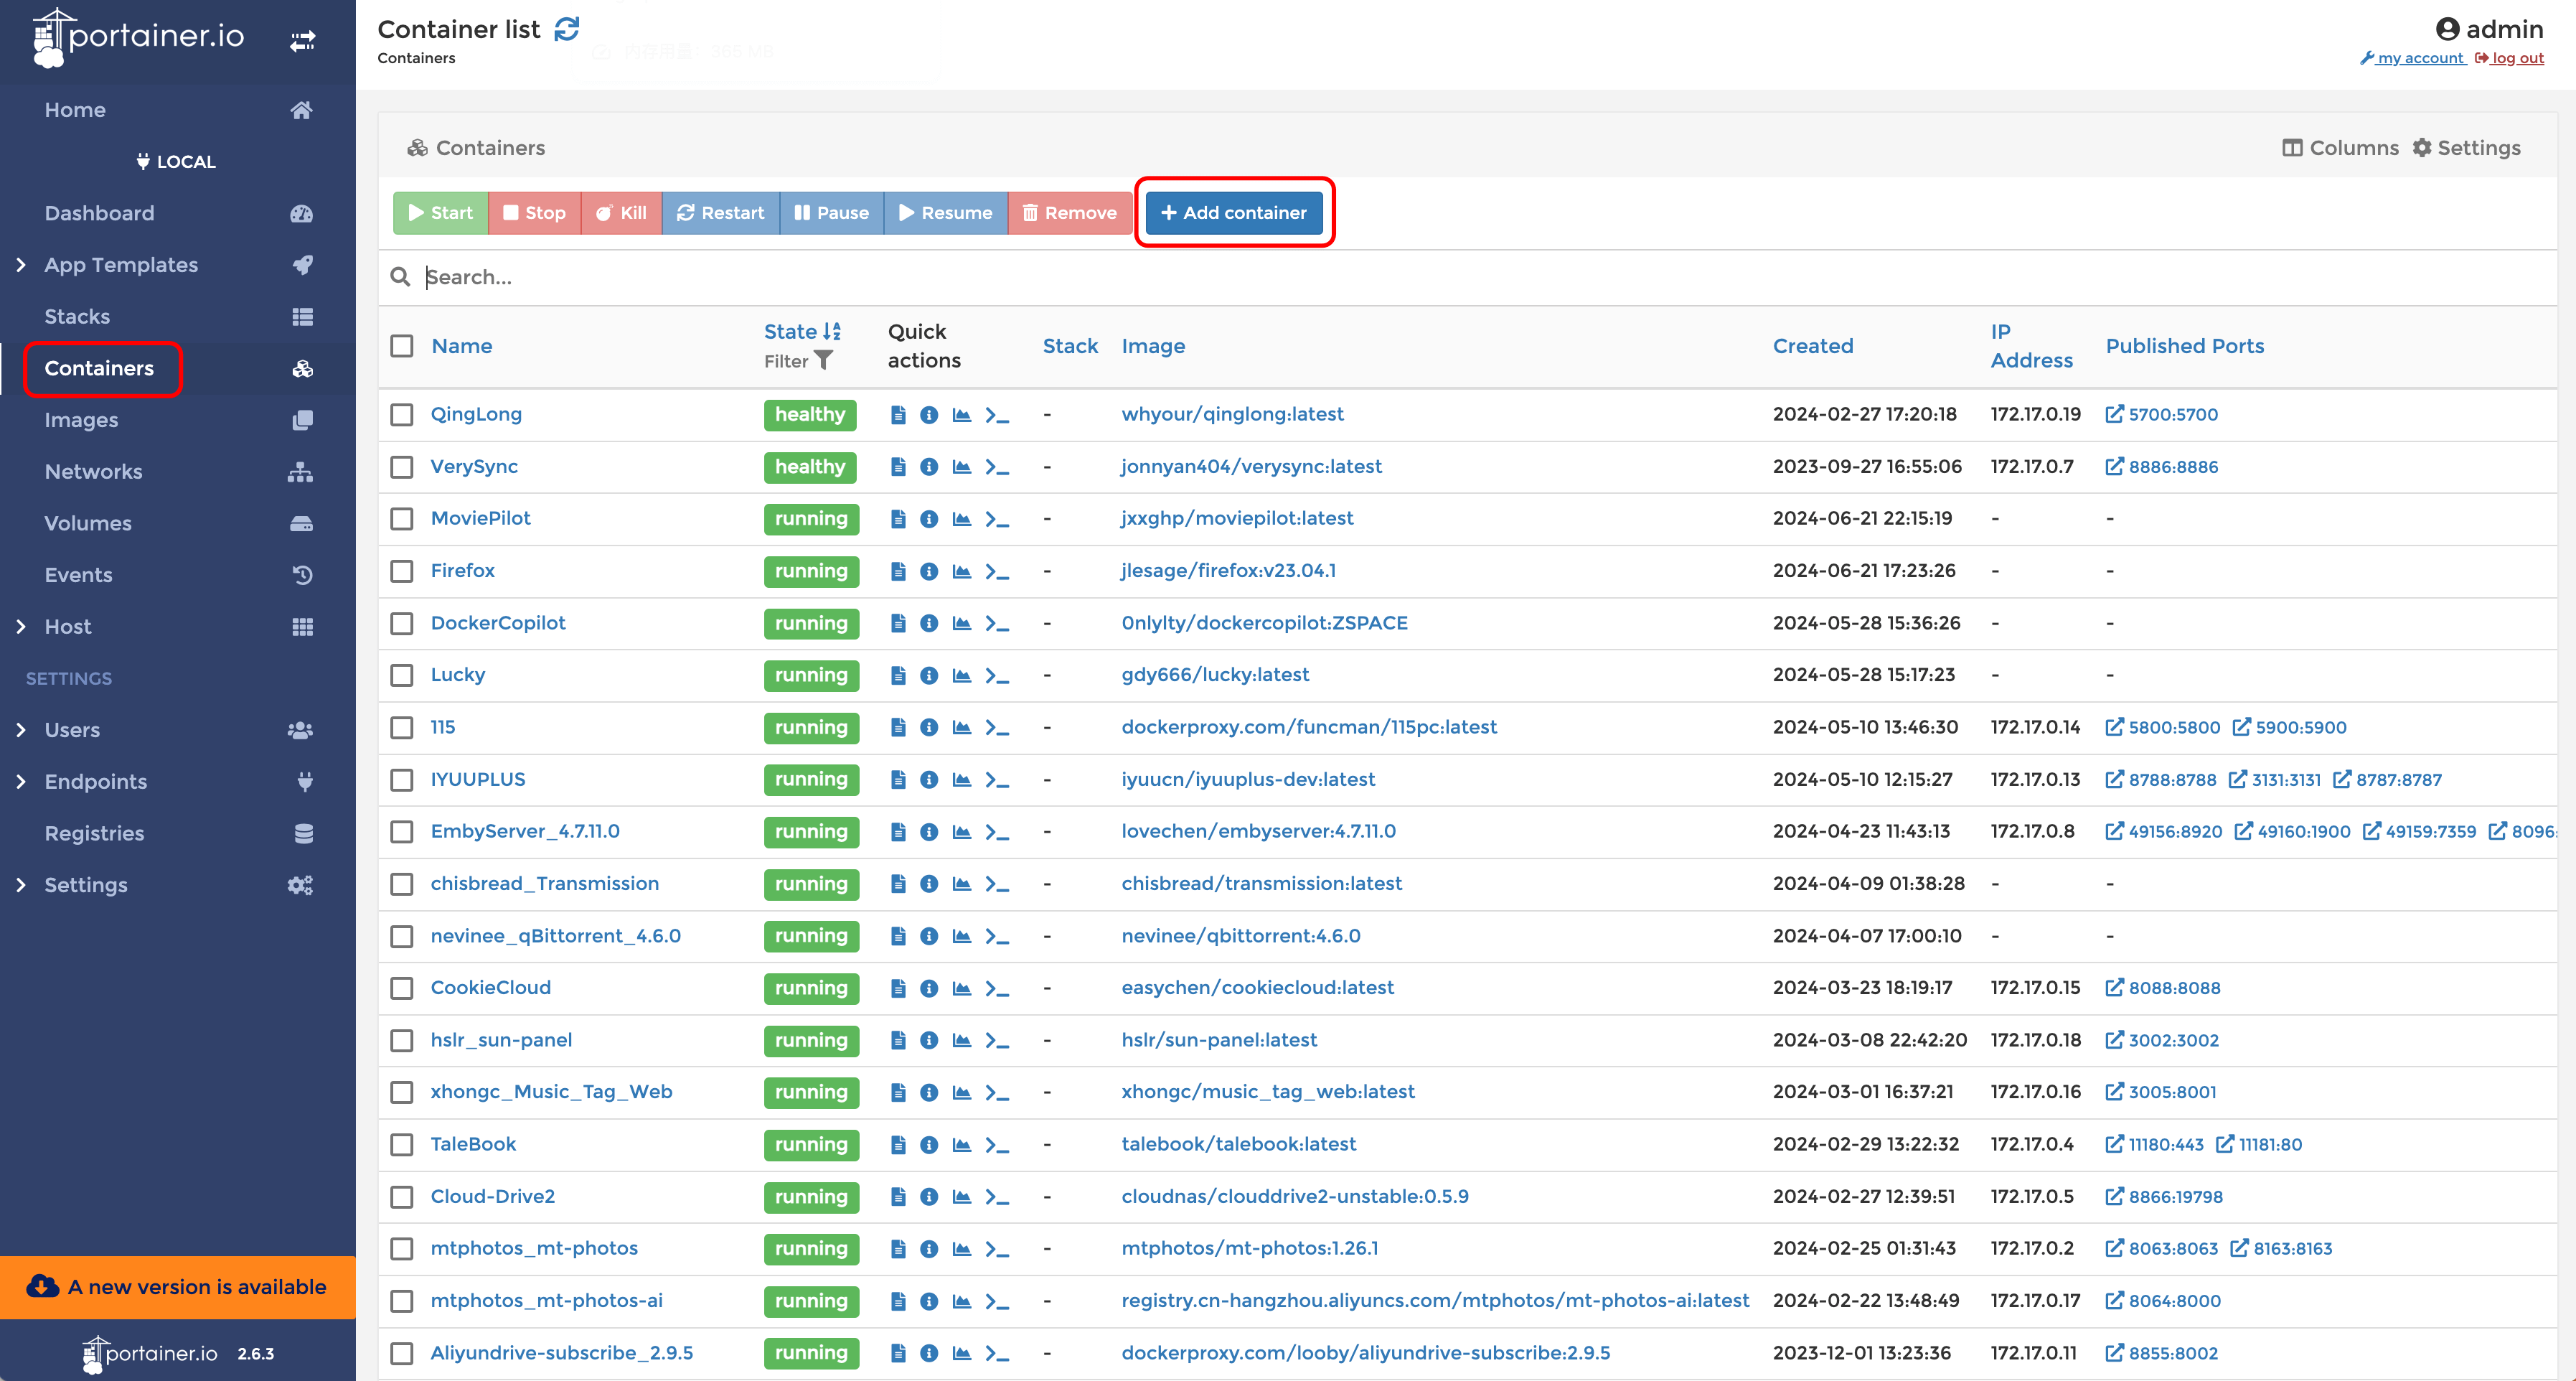Sort by the Name column header
The image size is (2576, 1381).
pyautogui.click(x=462, y=346)
